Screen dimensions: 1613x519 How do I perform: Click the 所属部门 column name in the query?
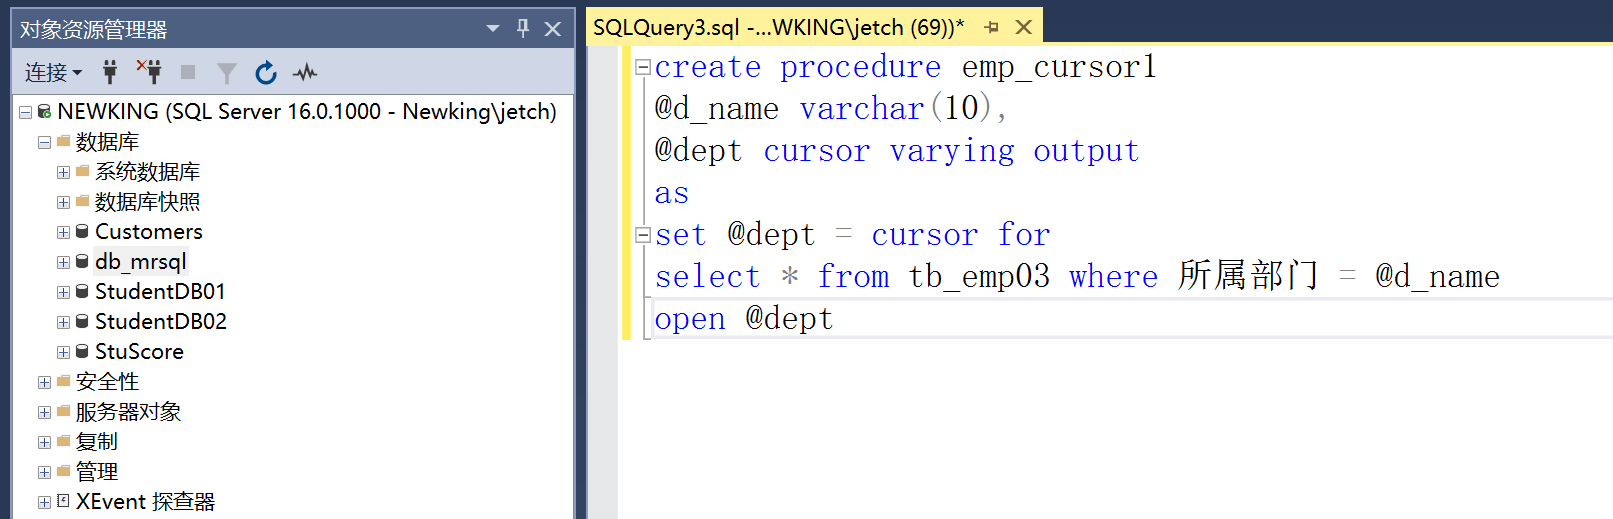click(1248, 276)
